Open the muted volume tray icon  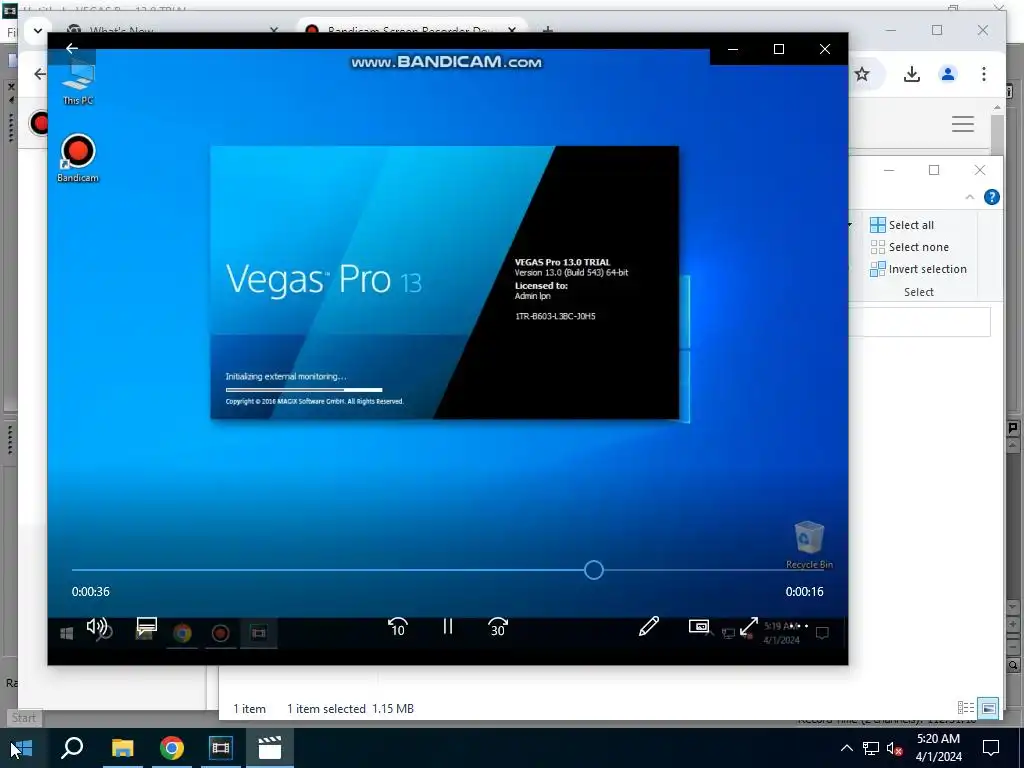pos(895,748)
